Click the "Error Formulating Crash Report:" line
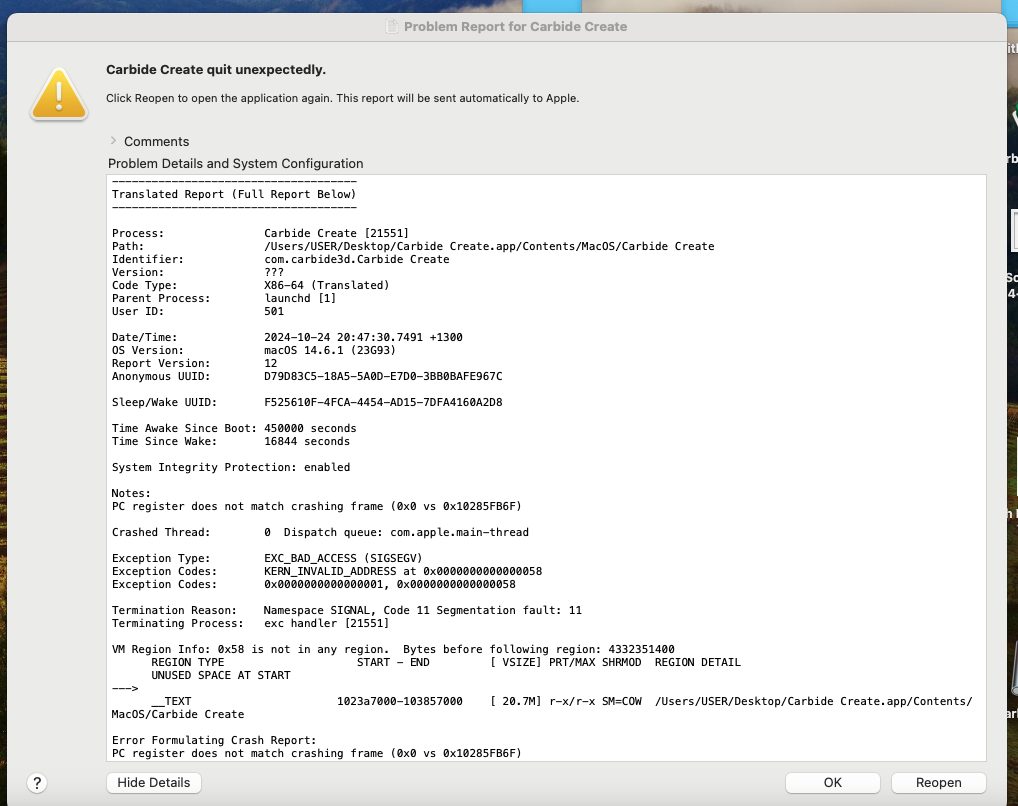Screen dimensions: 1018x806 tap(214, 740)
